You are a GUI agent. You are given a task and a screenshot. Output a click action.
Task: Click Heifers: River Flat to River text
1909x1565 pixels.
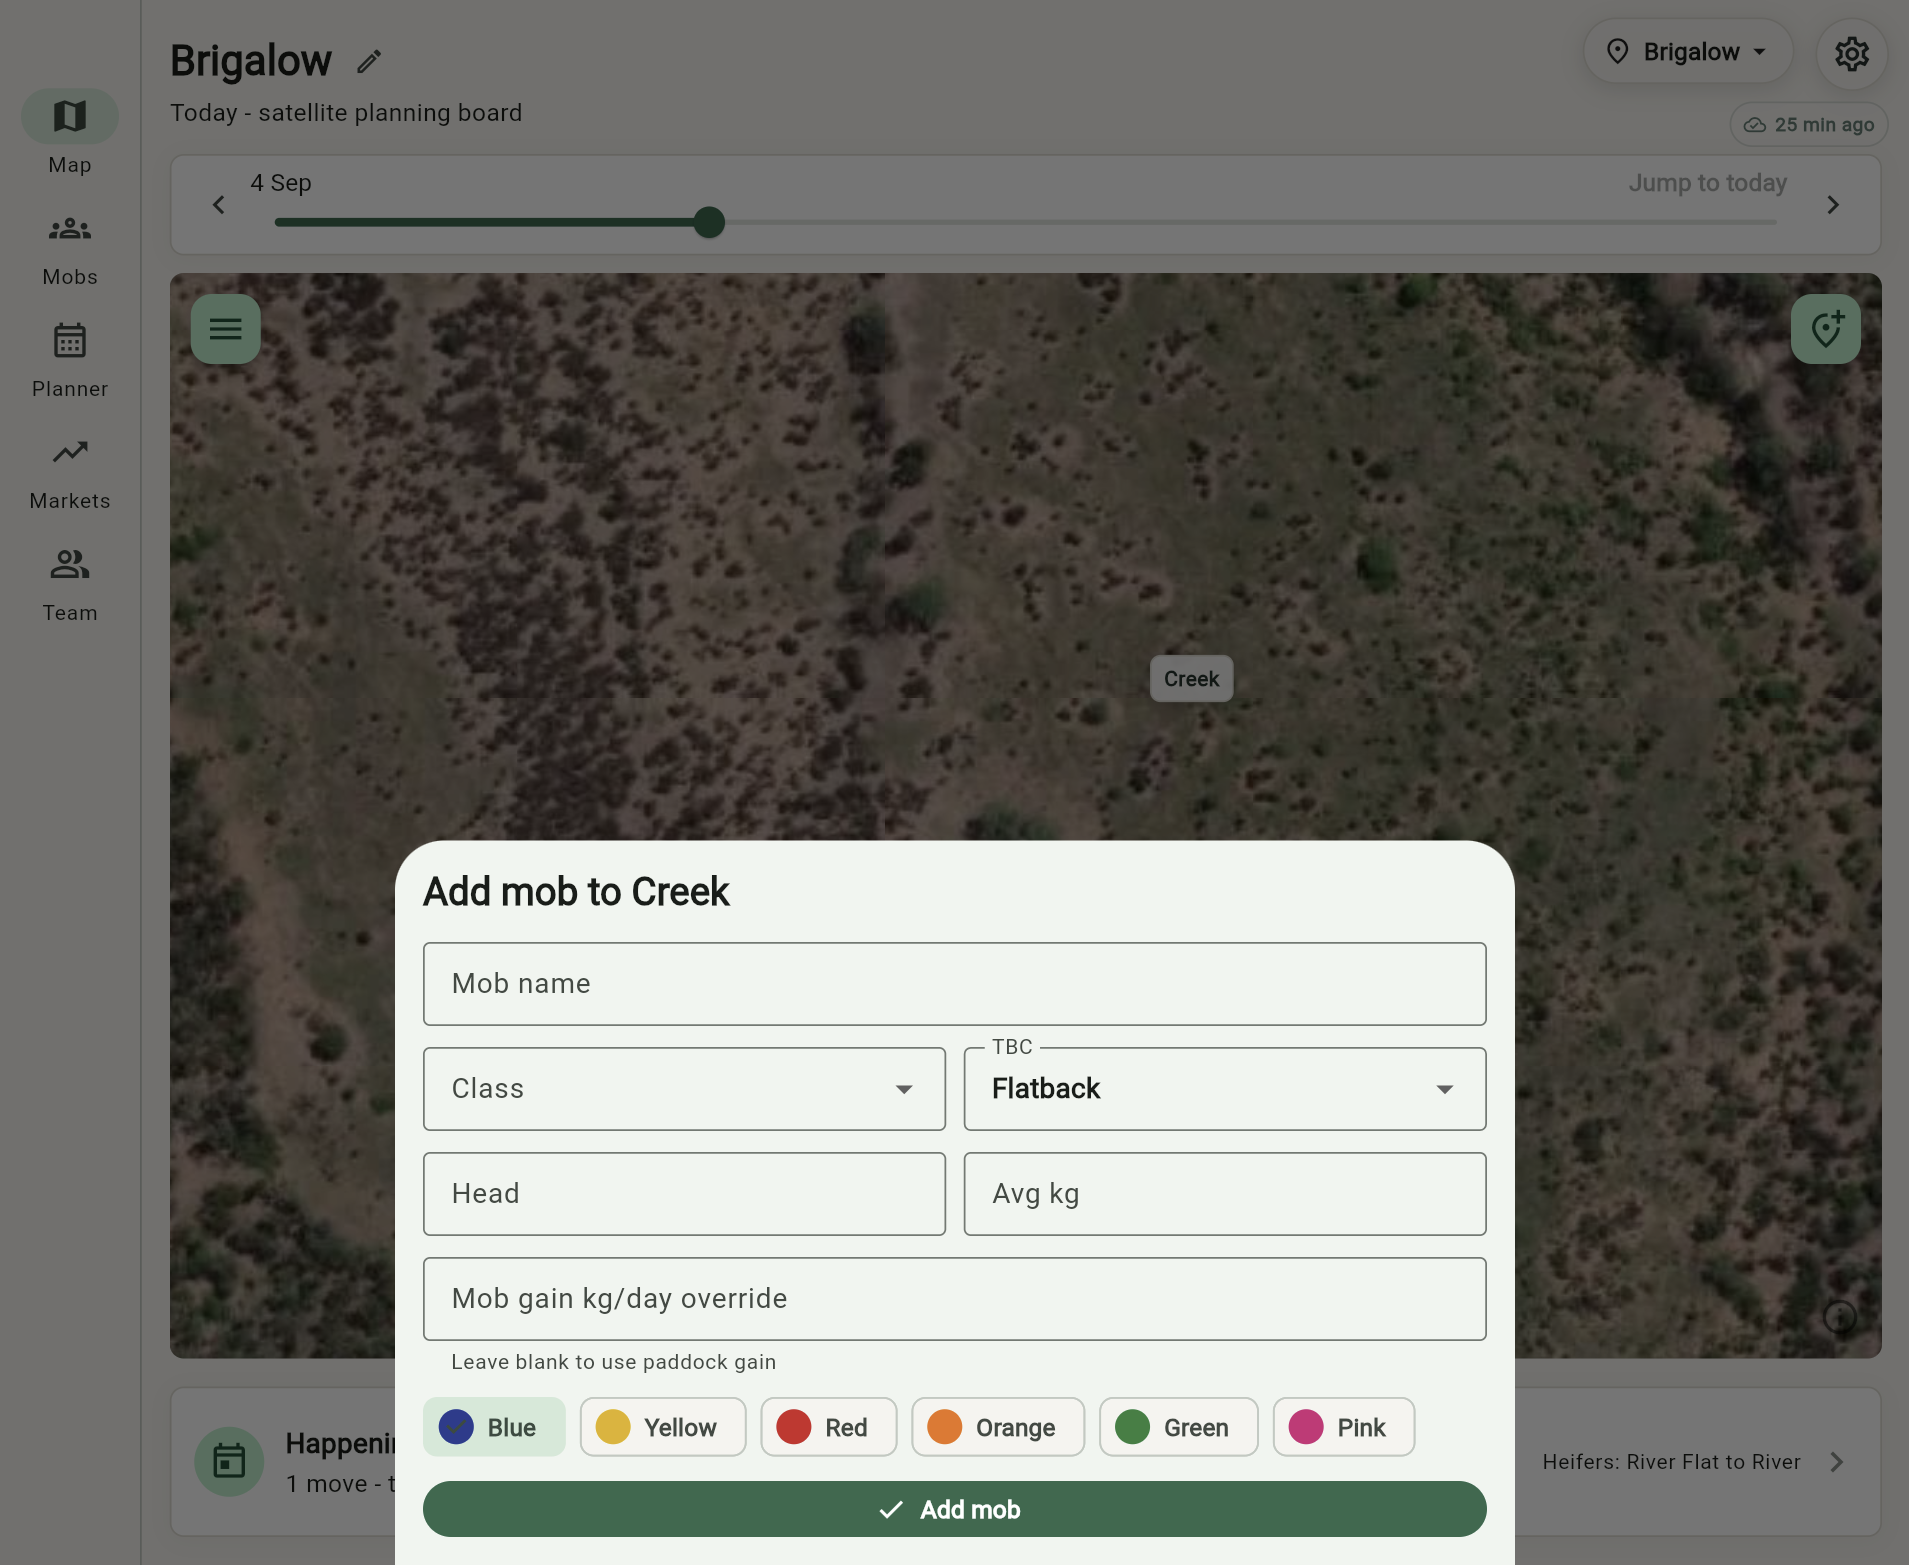point(1671,1462)
